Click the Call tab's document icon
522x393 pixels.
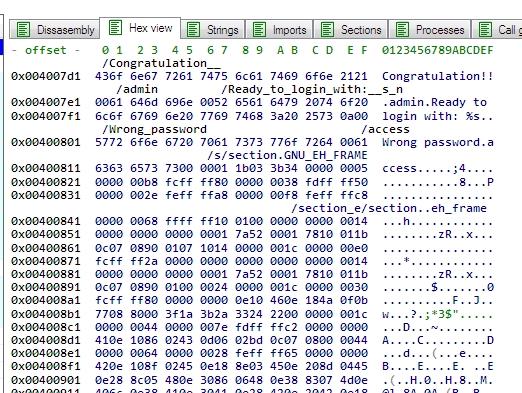(x=485, y=30)
